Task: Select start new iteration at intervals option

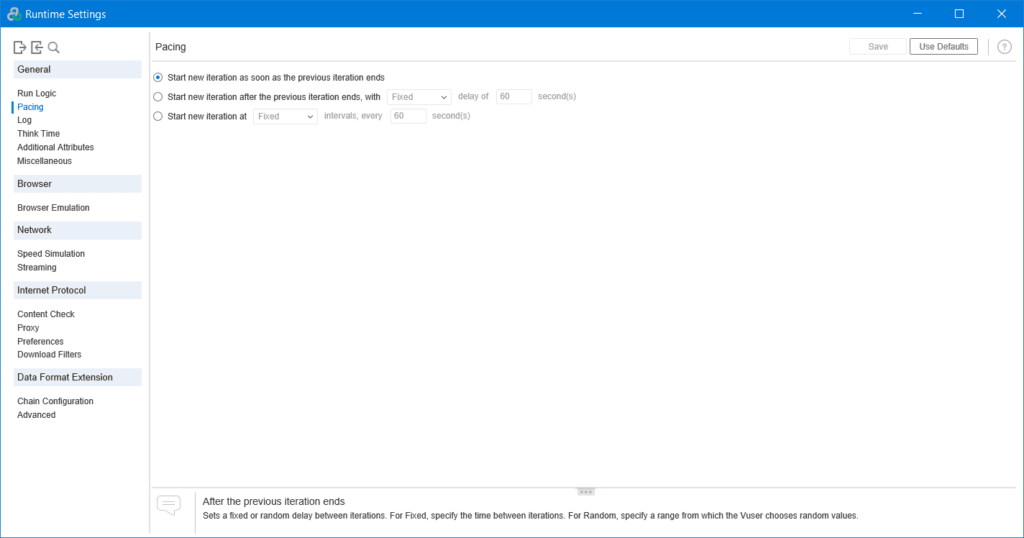Action: [158, 116]
